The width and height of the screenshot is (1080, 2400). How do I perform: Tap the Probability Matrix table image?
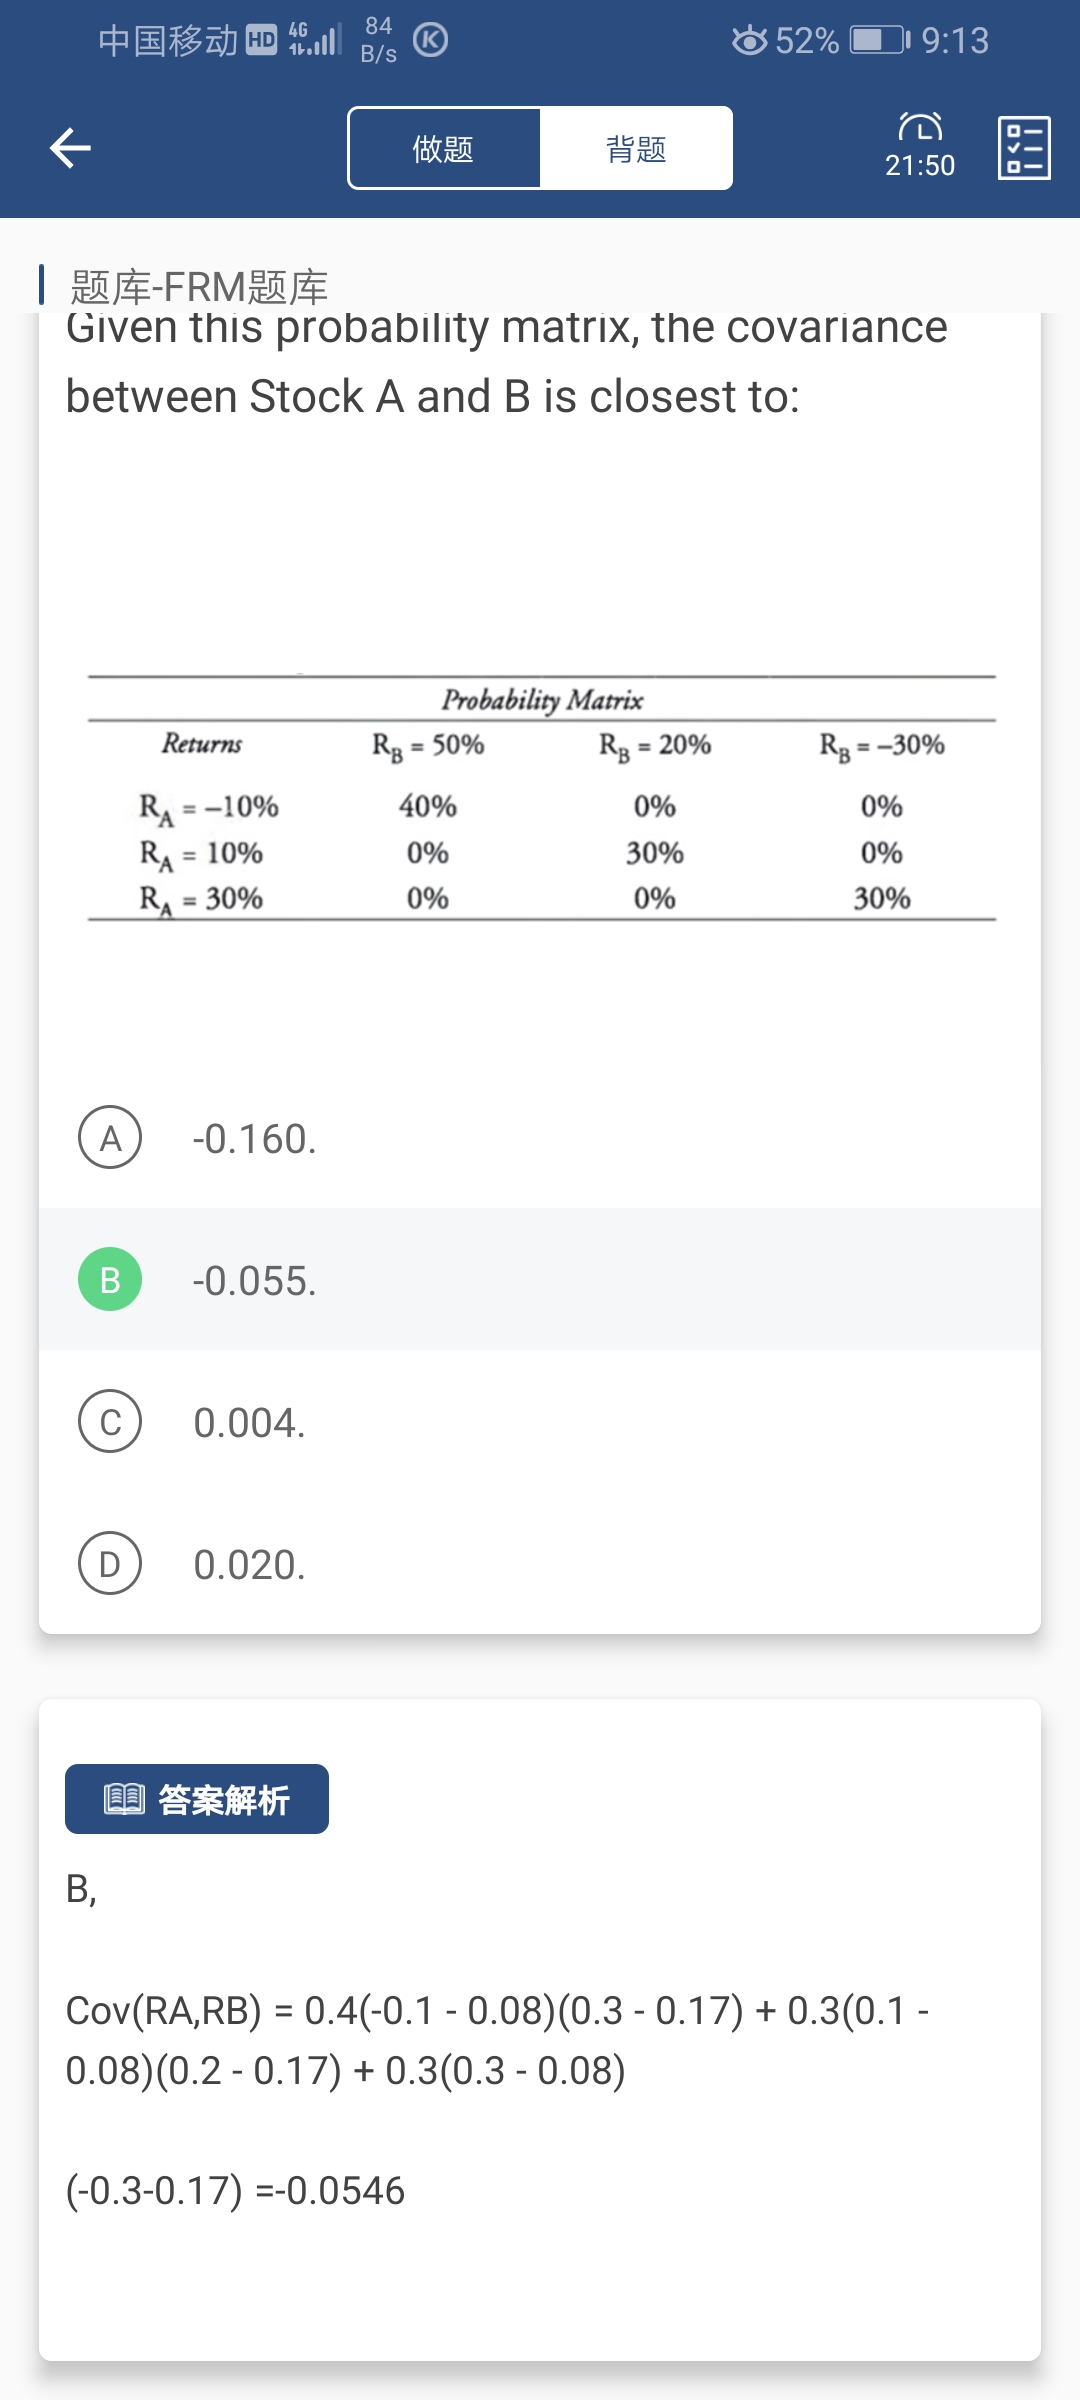point(541,798)
